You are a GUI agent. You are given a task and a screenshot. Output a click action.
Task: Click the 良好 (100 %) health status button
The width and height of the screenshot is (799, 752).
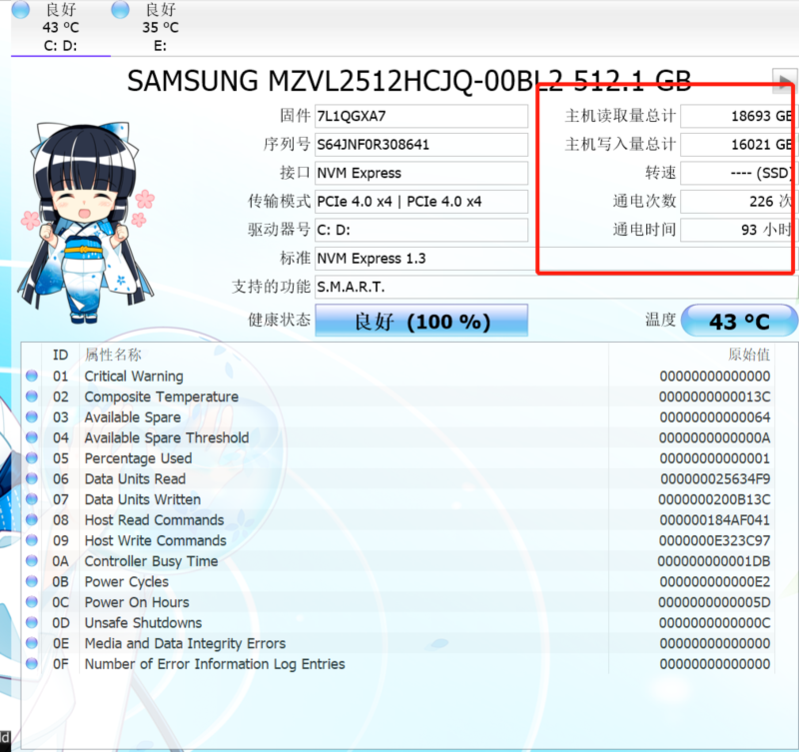click(x=421, y=321)
